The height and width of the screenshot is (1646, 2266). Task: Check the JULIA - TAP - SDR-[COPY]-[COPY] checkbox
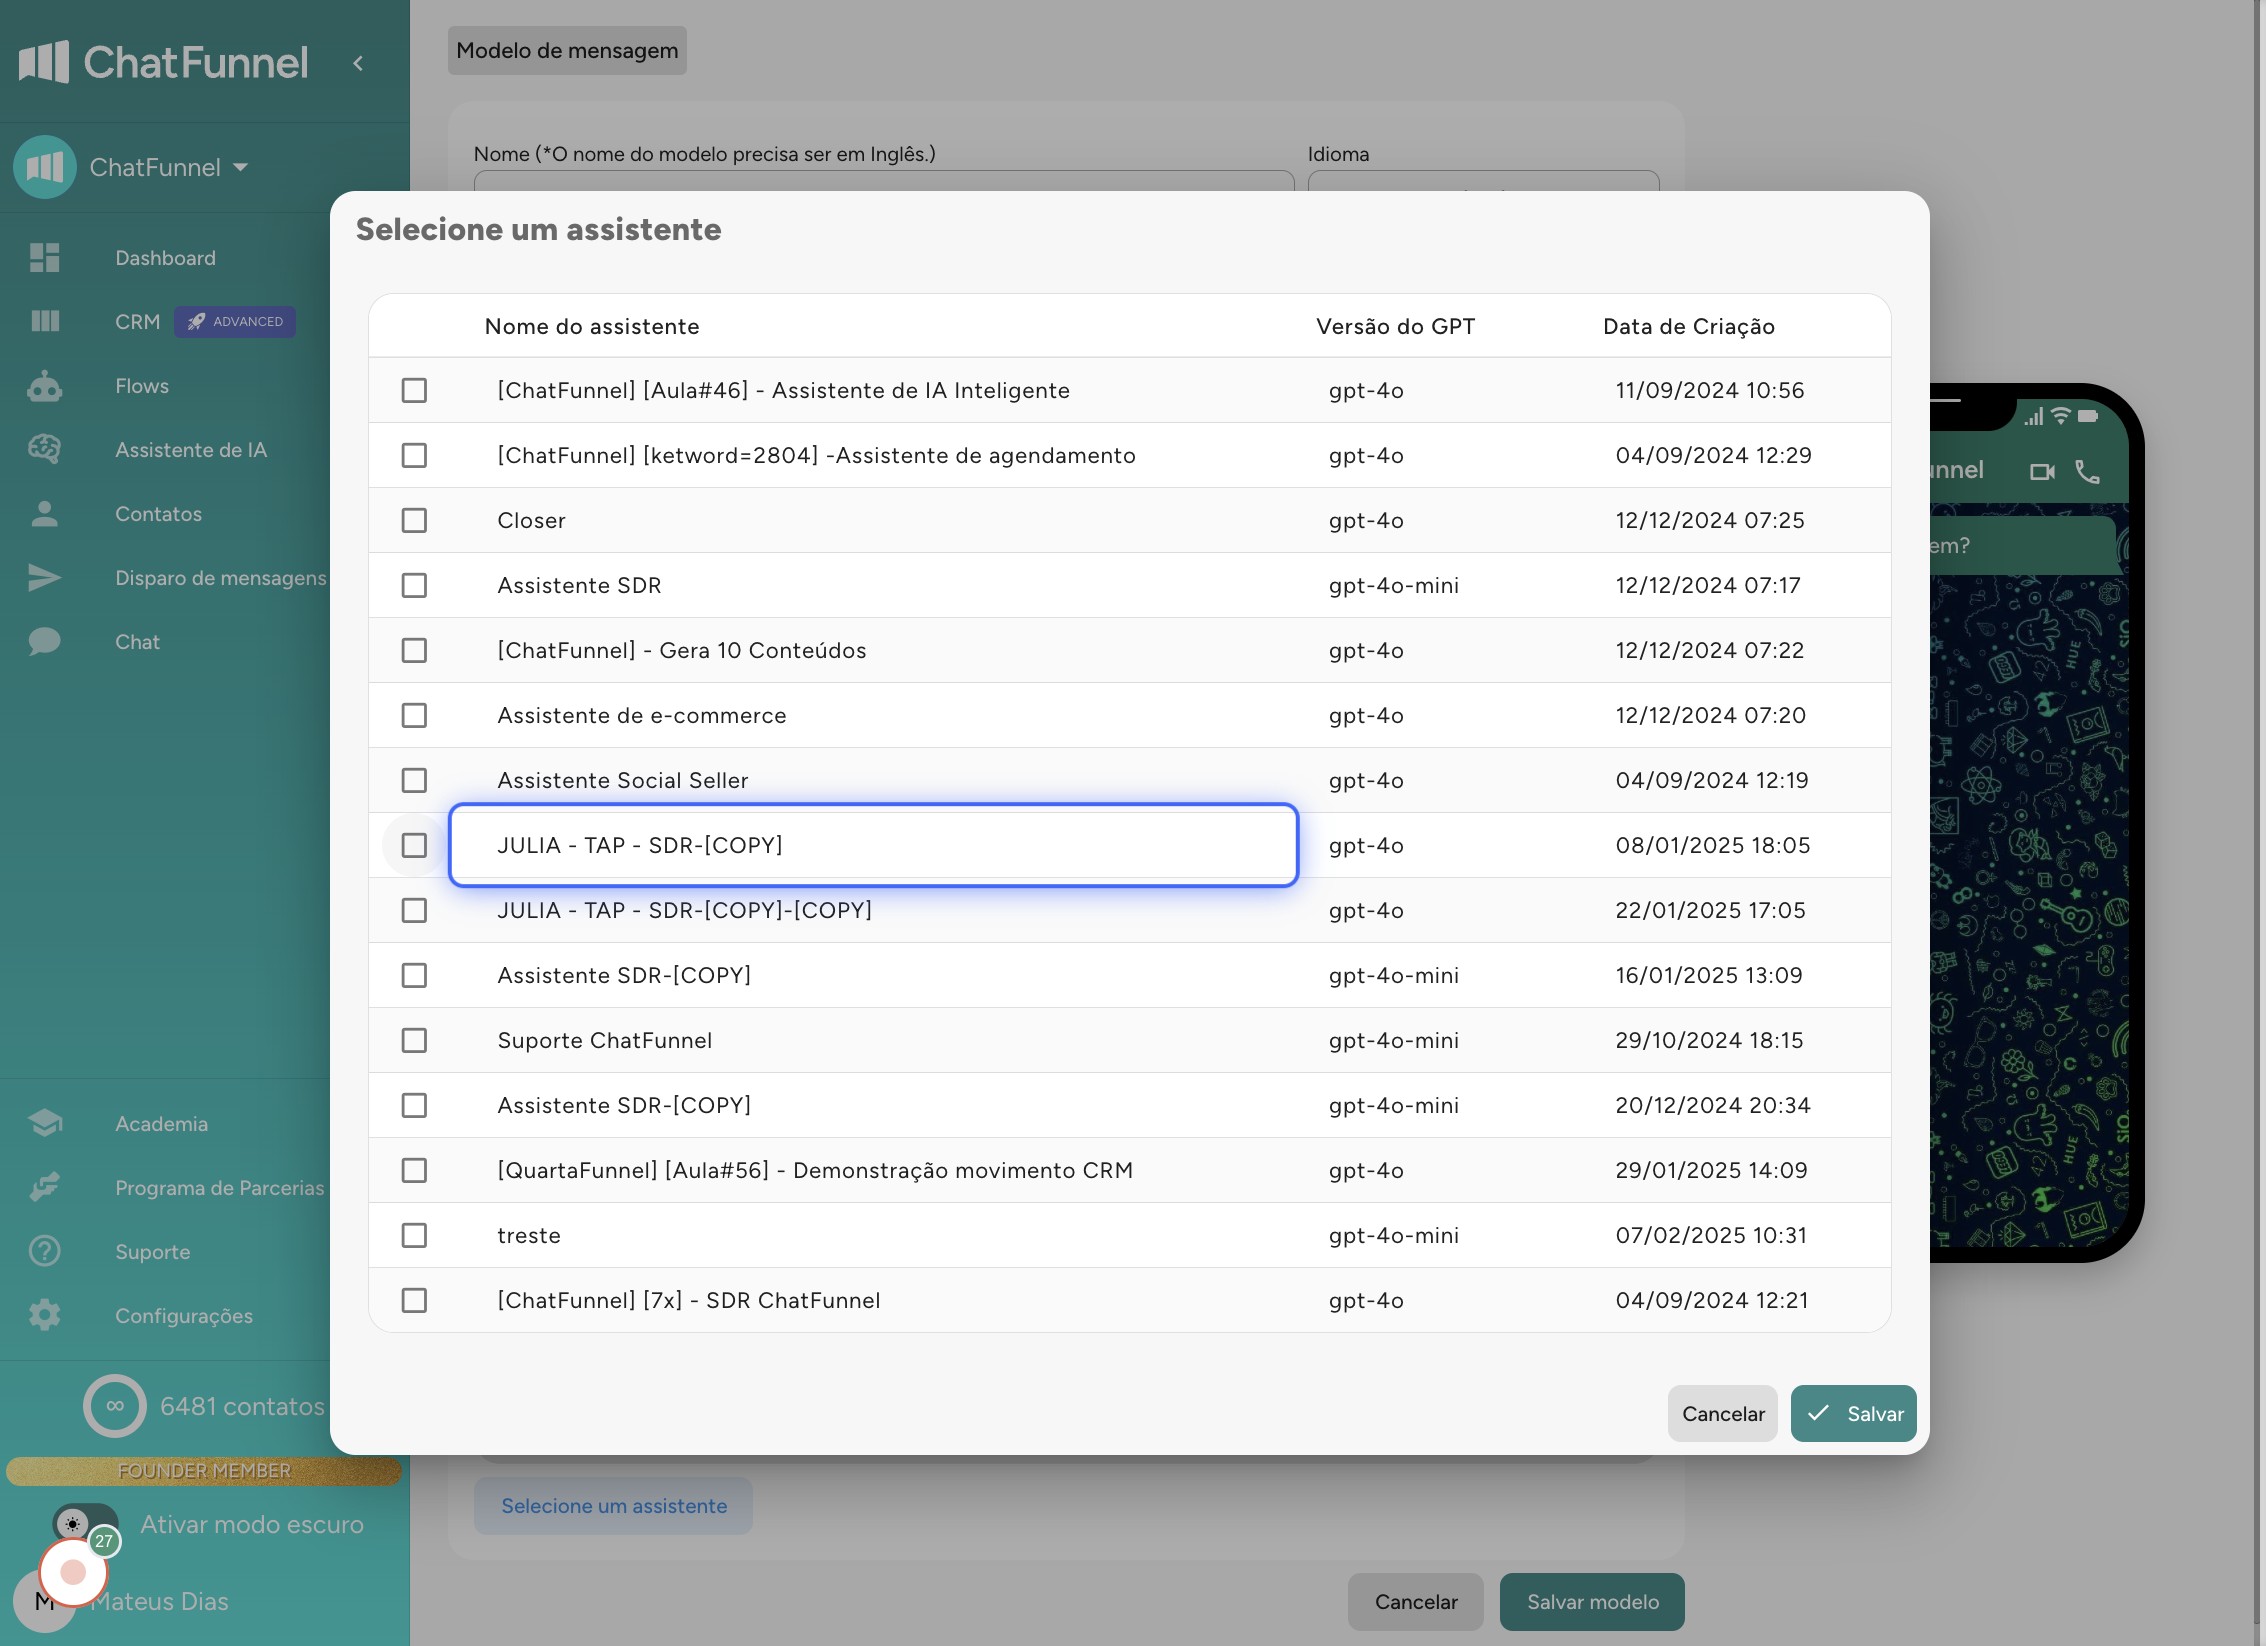tap(414, 910)
